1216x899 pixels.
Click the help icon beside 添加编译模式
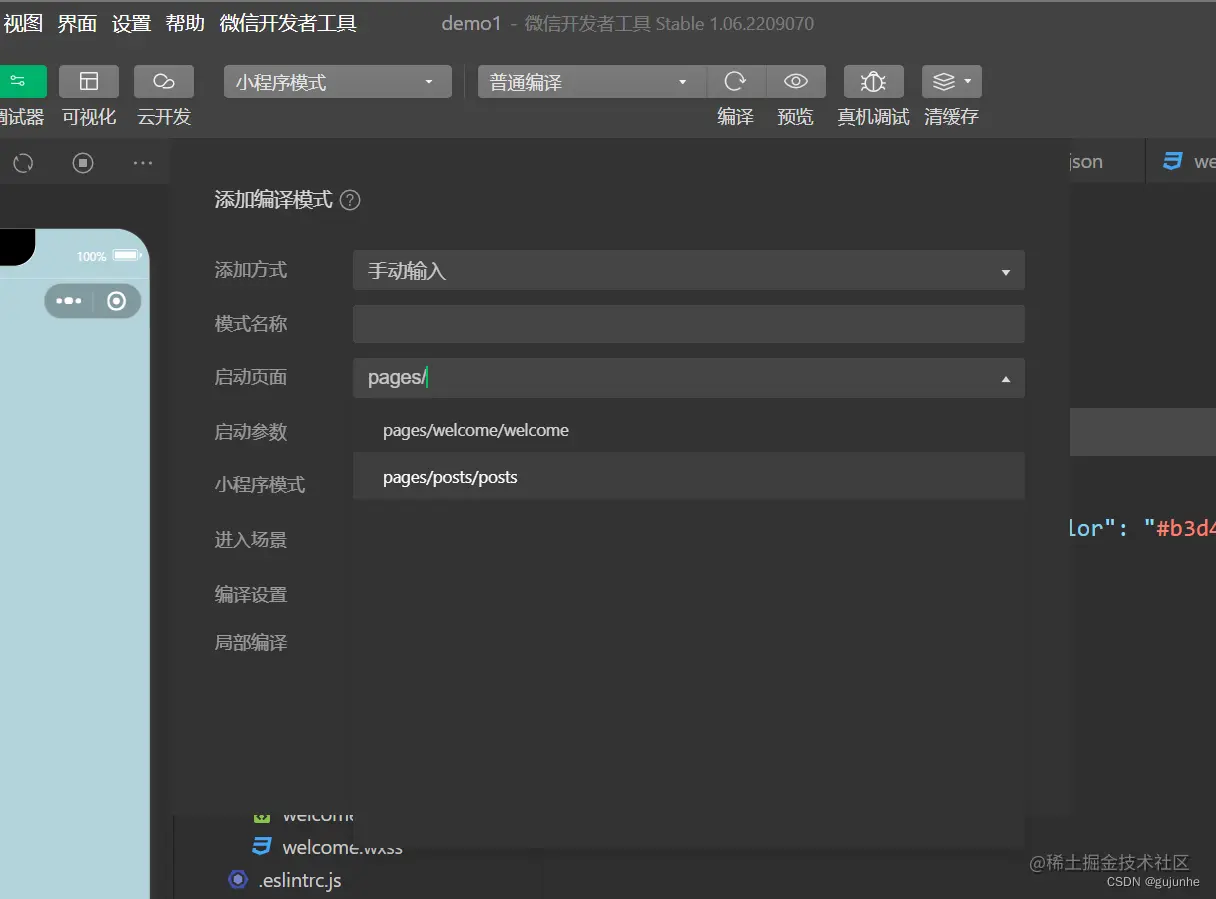350,200
